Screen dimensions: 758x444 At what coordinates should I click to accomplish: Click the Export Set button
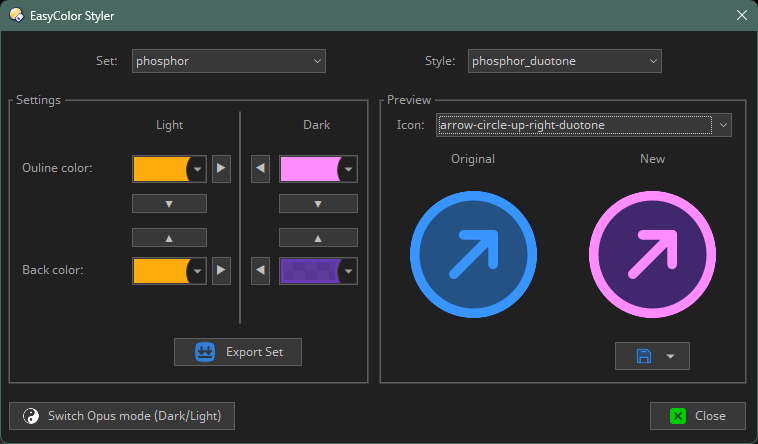(x=238, y=352)
